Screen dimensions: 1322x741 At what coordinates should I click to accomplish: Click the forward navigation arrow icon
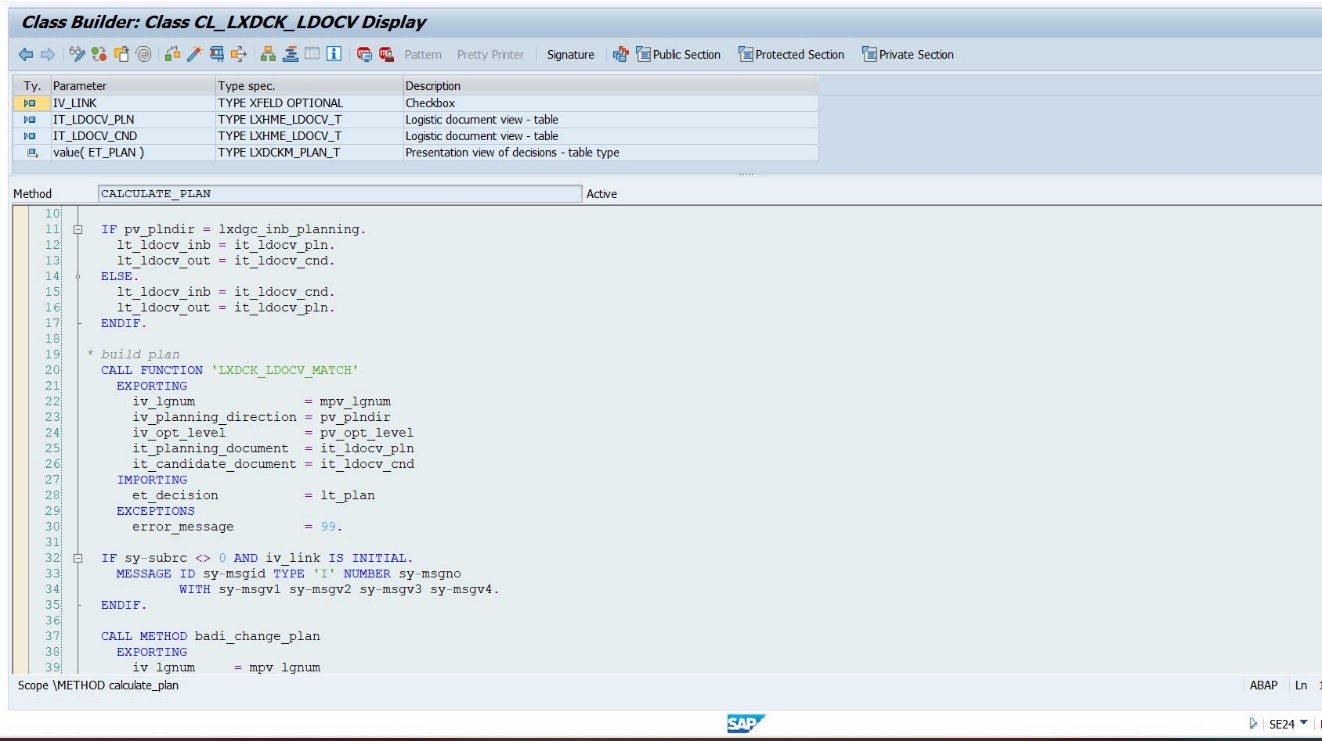tap(47, 55)
